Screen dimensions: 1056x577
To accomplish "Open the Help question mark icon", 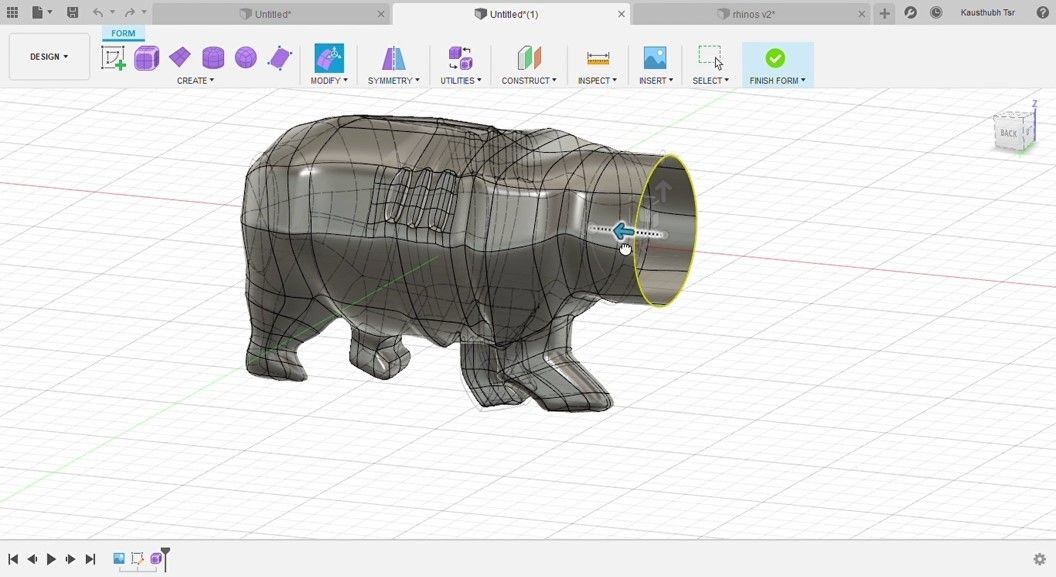I will pos(1043,13).
